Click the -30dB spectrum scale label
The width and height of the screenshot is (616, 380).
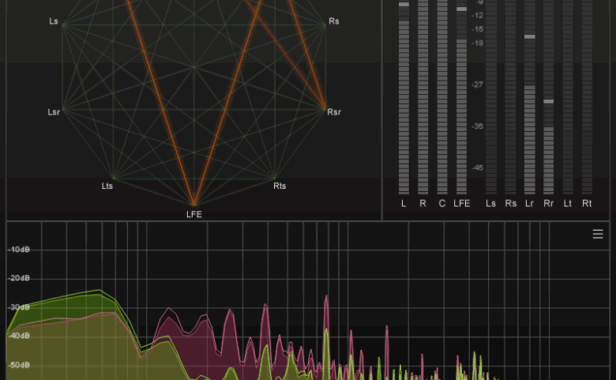click(19, 307)
